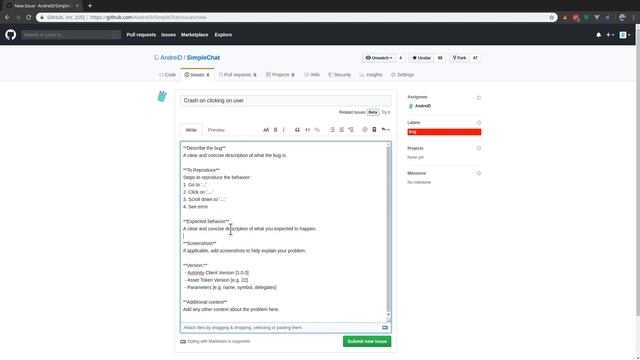Open the Settings tab
The image size is (640, 360).
[x=402, y=75]
